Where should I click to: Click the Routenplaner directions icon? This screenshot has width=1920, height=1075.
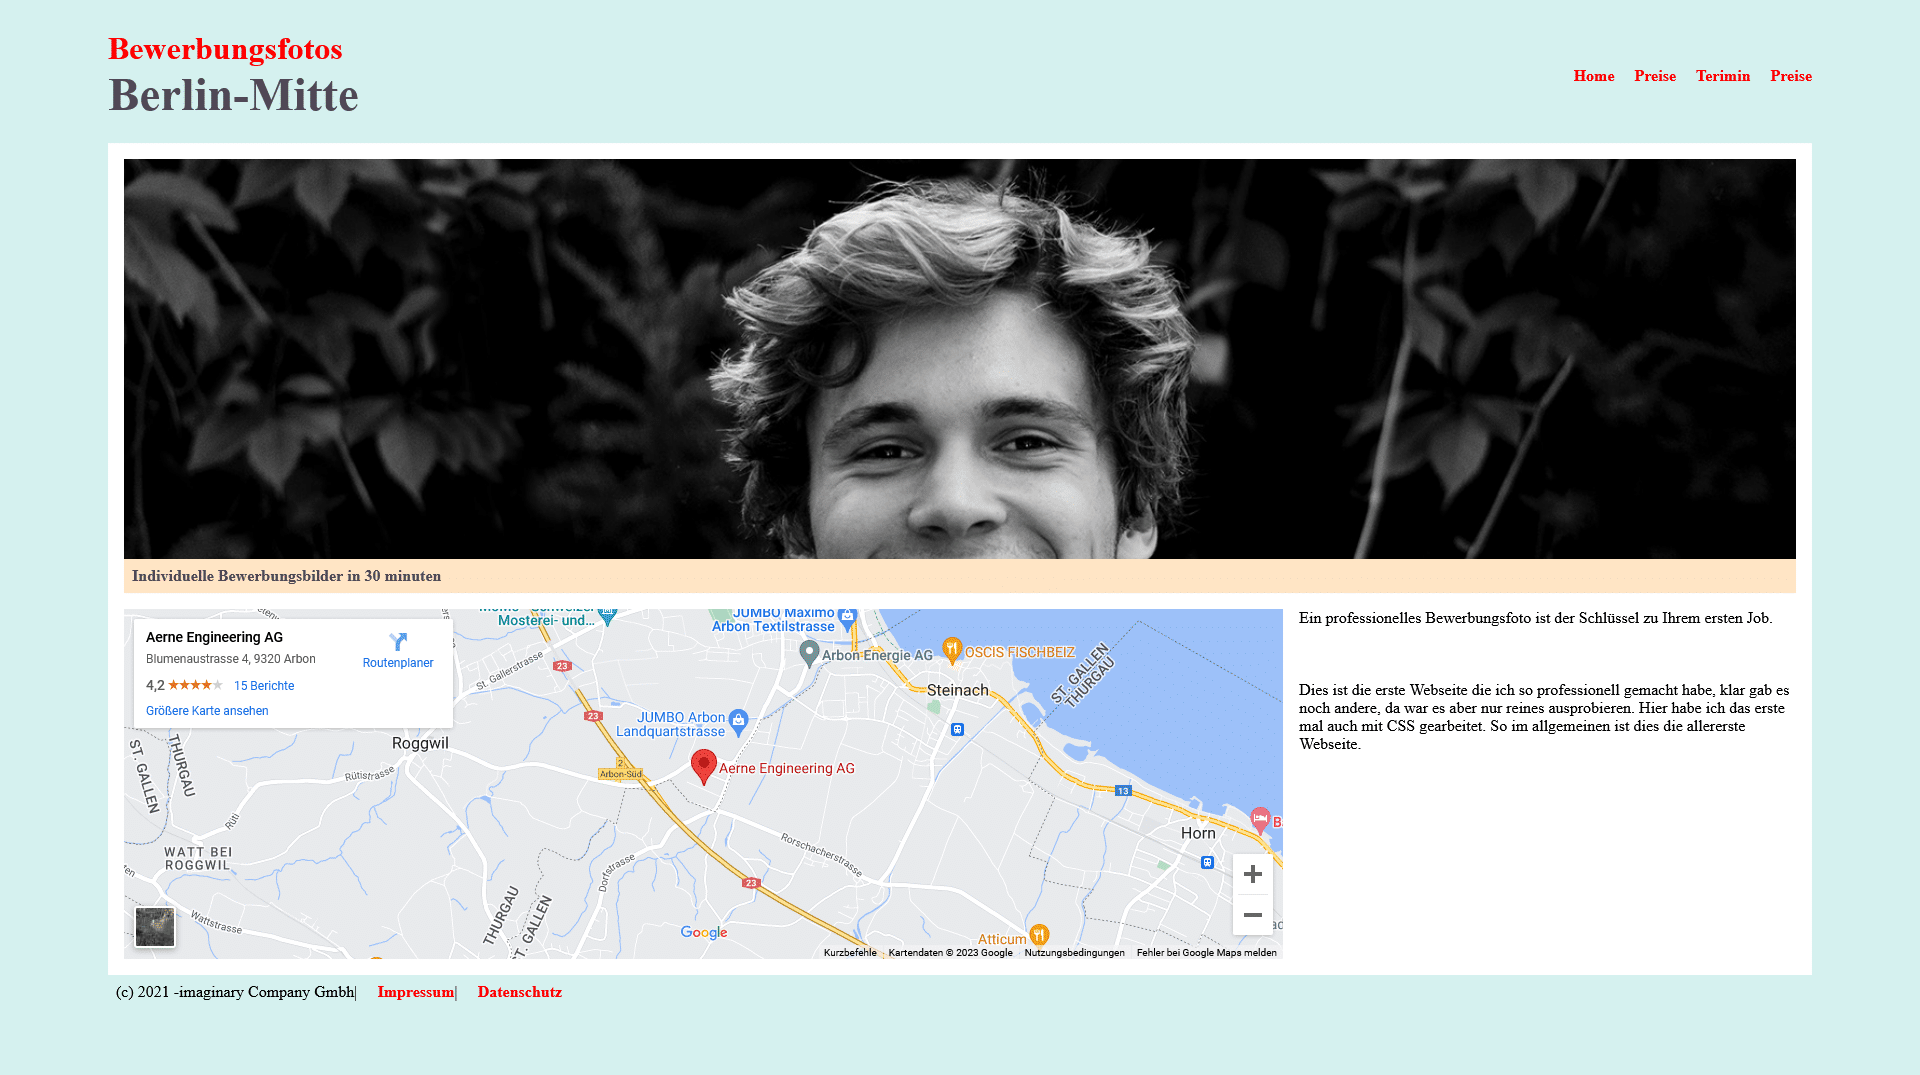398,642
